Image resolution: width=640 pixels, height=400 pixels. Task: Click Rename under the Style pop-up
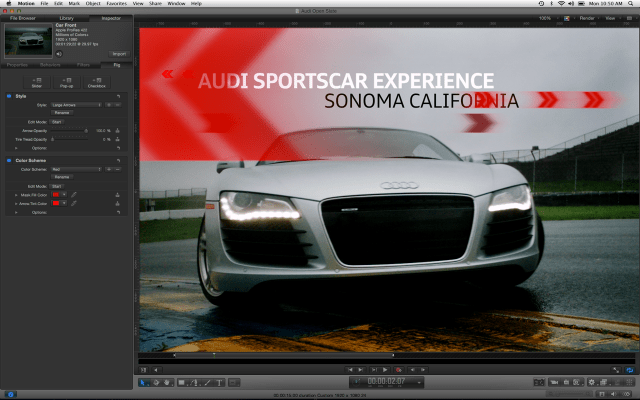[61, 113]
